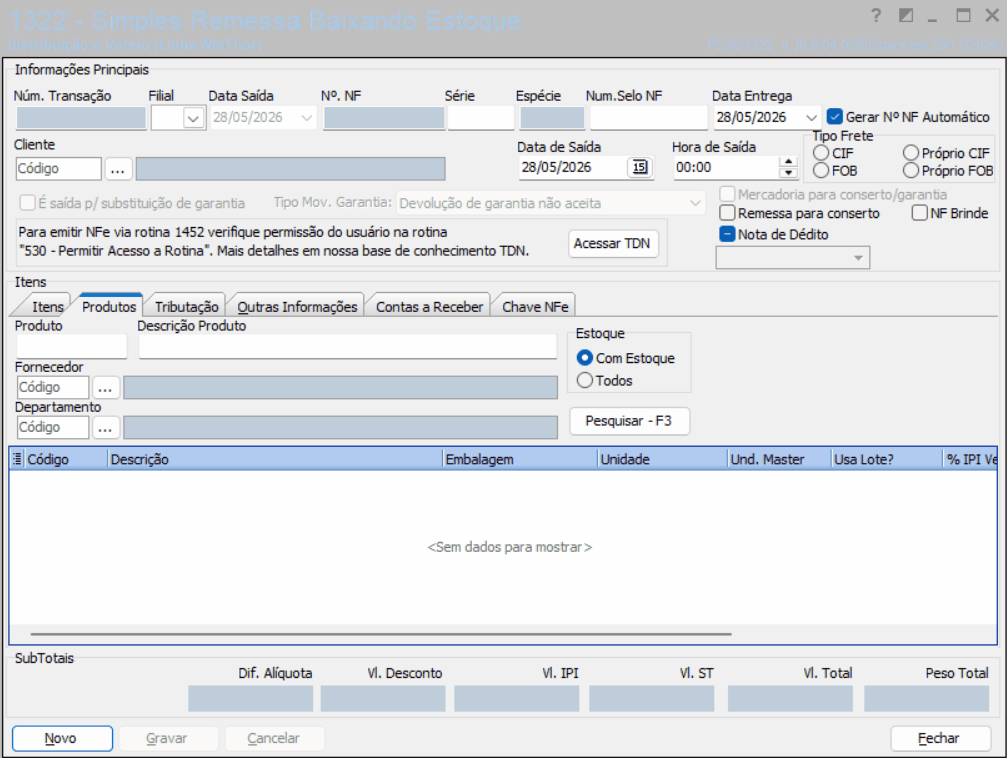The image size is (1007, 758).
Task: Click the Série input field
Action: point(480,118)
